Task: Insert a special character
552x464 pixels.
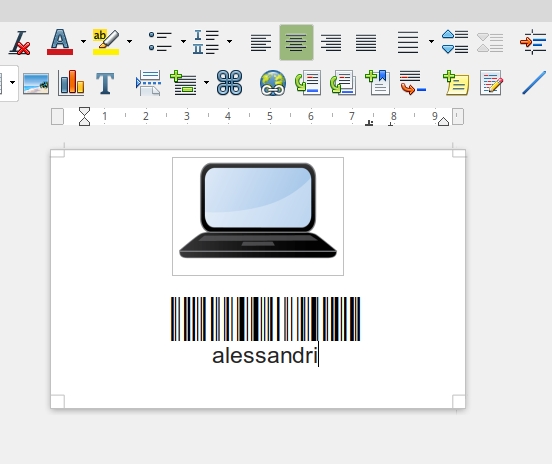Action: [230, 83]
